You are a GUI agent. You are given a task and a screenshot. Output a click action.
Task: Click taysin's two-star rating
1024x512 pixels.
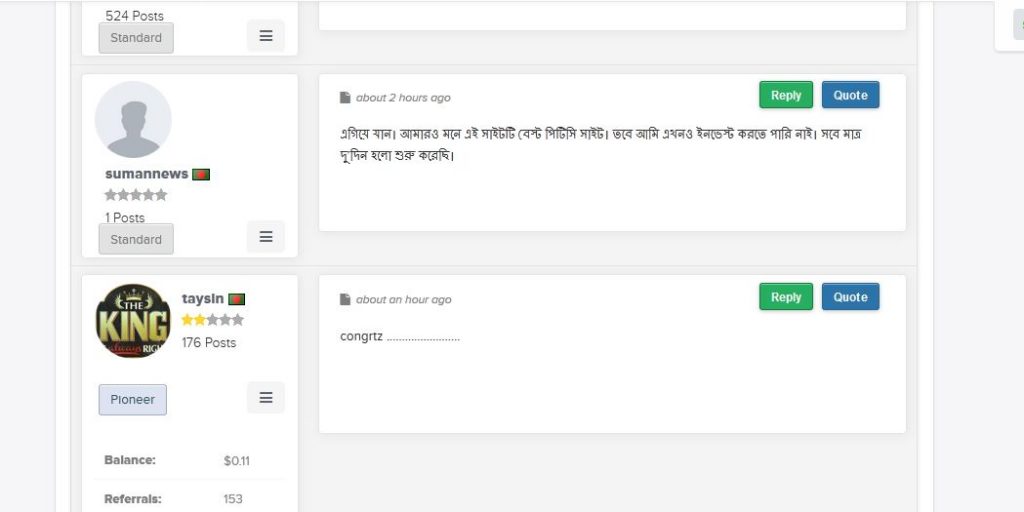[212, 320]
